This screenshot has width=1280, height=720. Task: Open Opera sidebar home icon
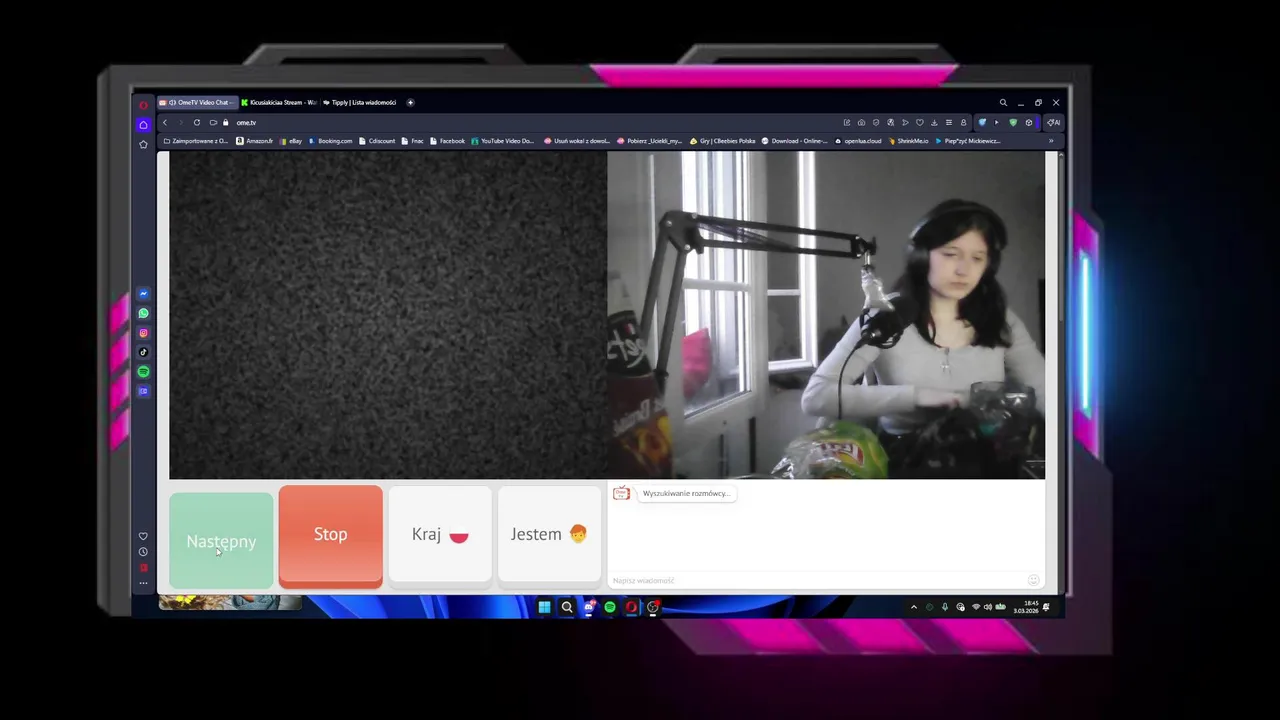(143, 125)
